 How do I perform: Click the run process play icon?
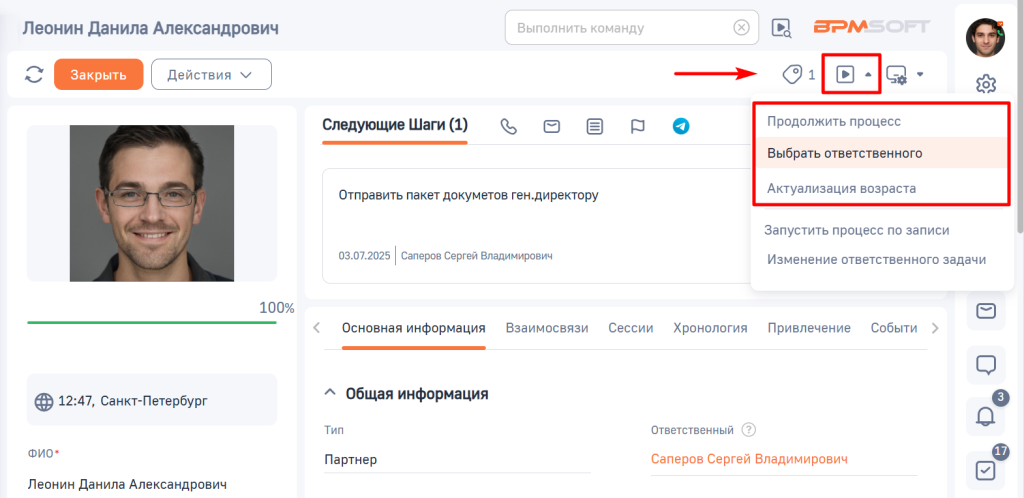(x=845, y=74)
